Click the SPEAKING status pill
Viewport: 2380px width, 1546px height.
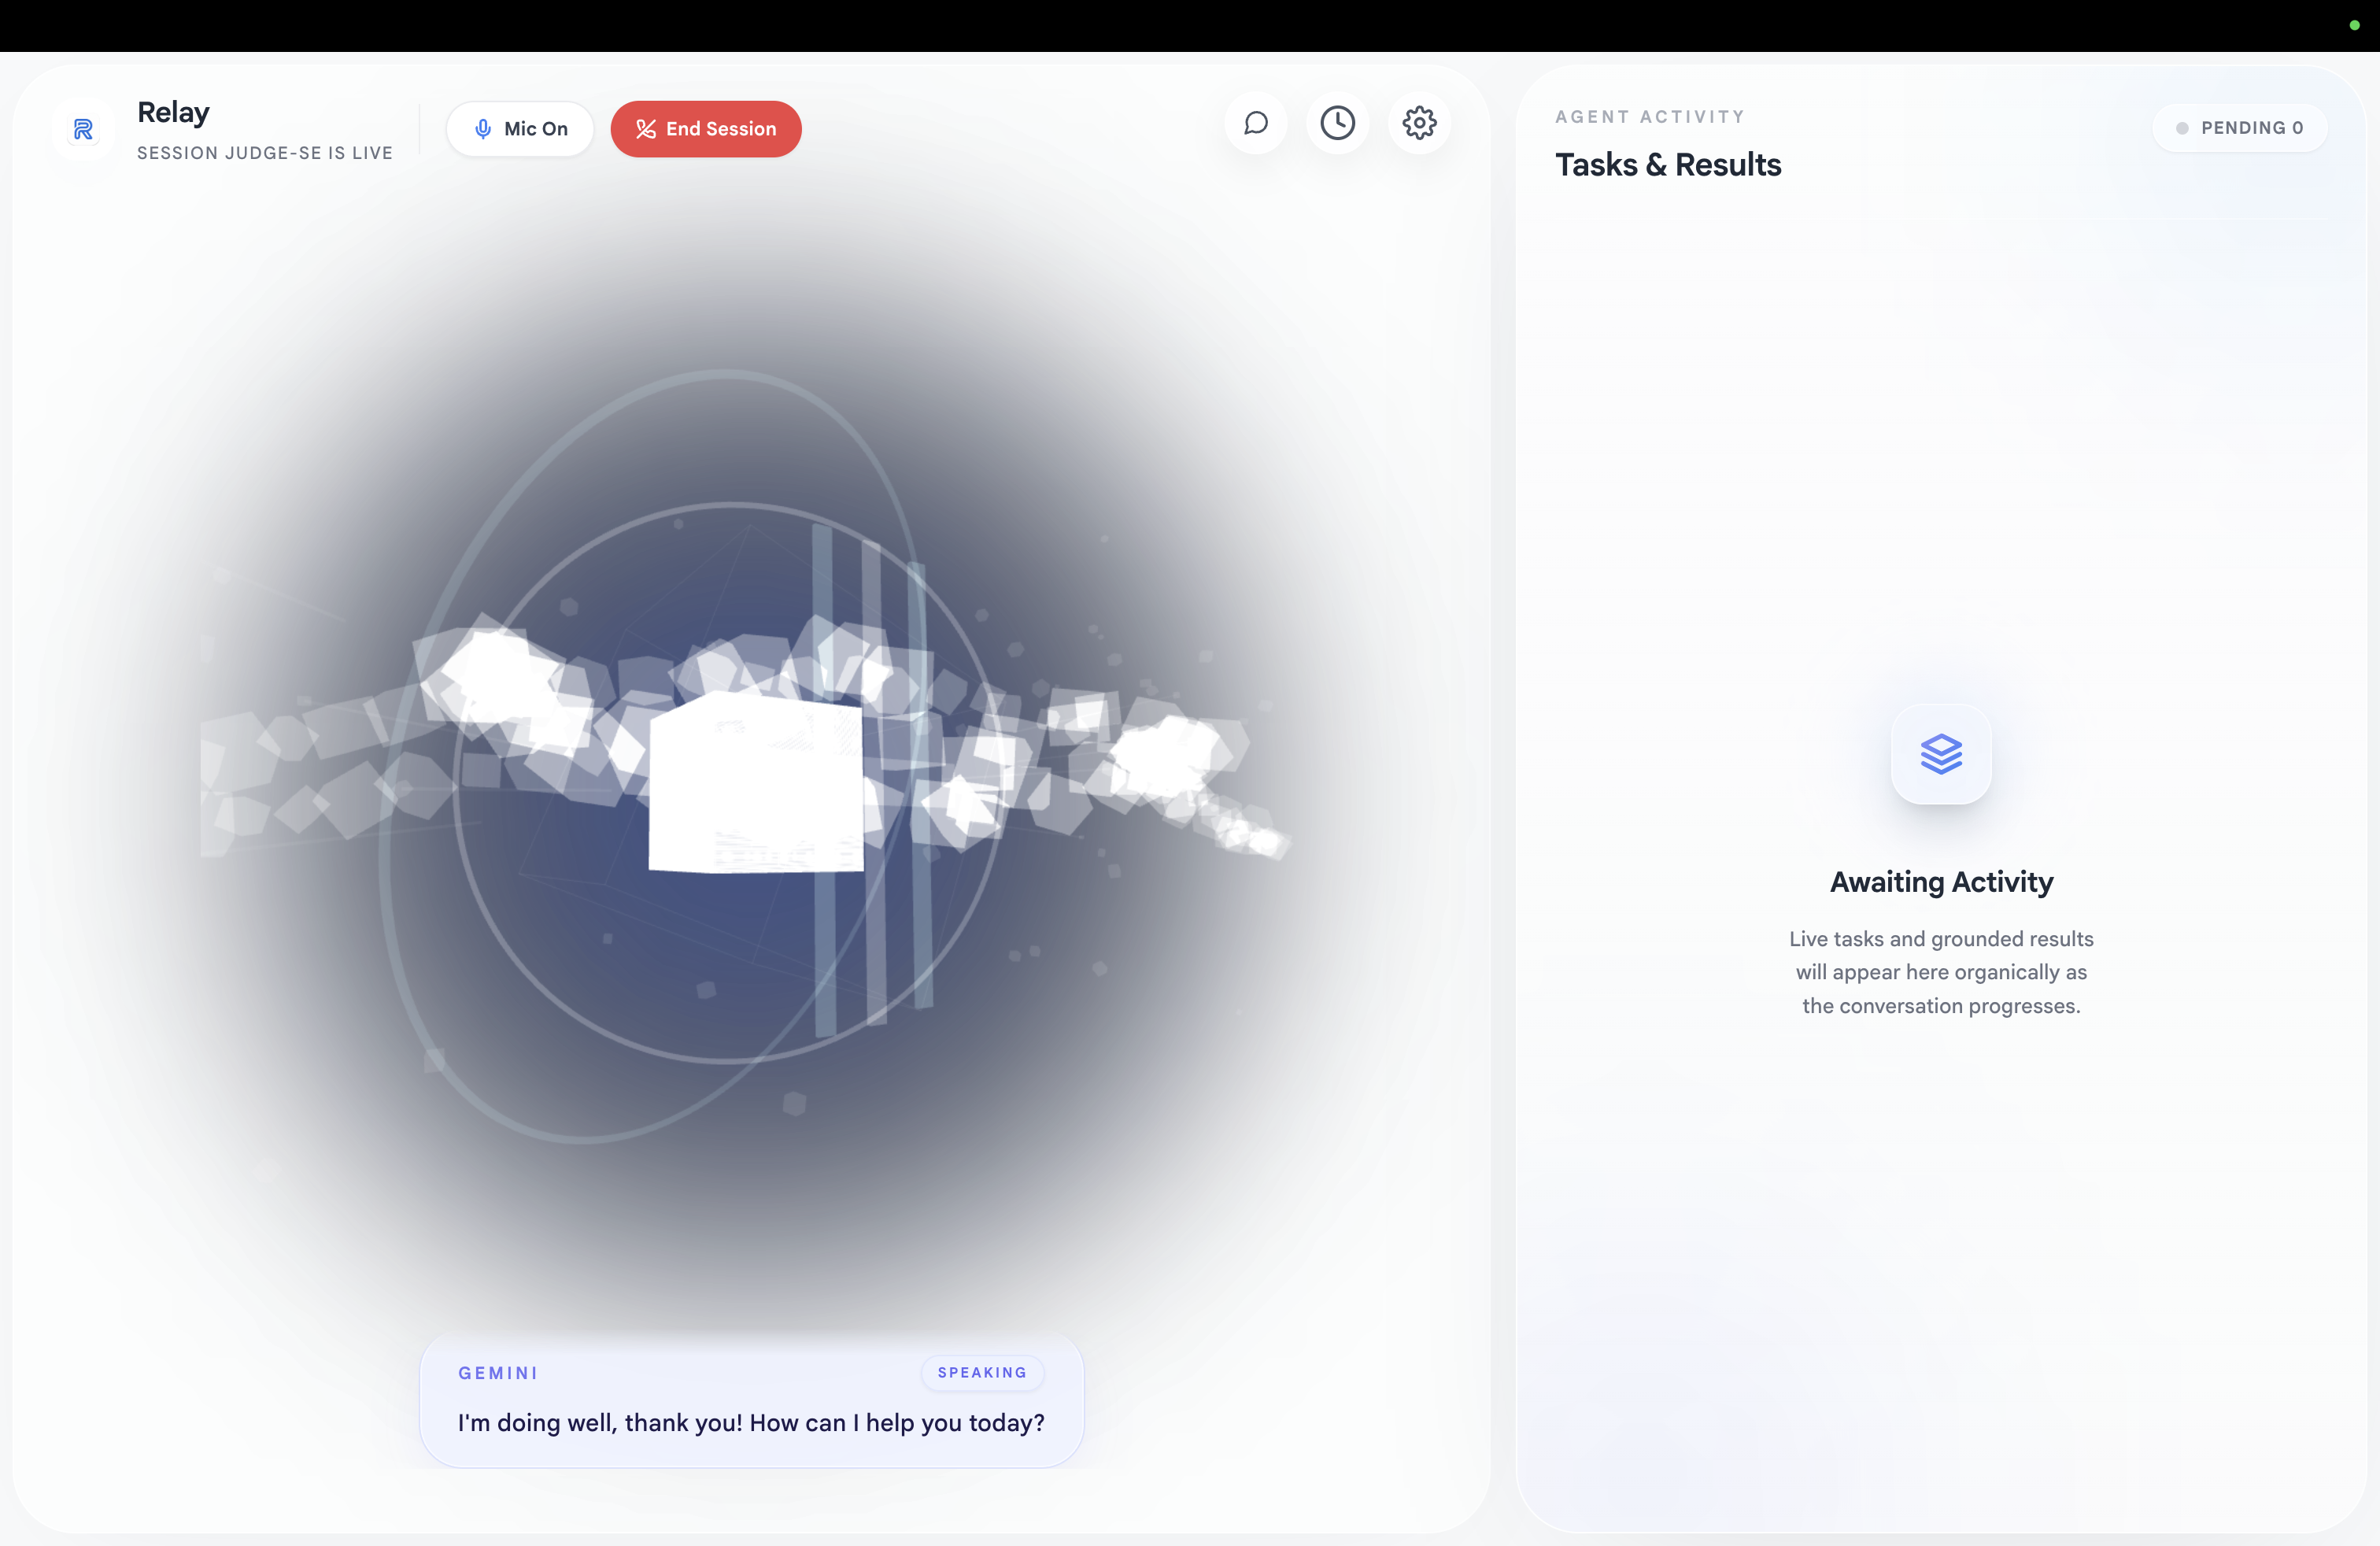tap(981, 1373)
